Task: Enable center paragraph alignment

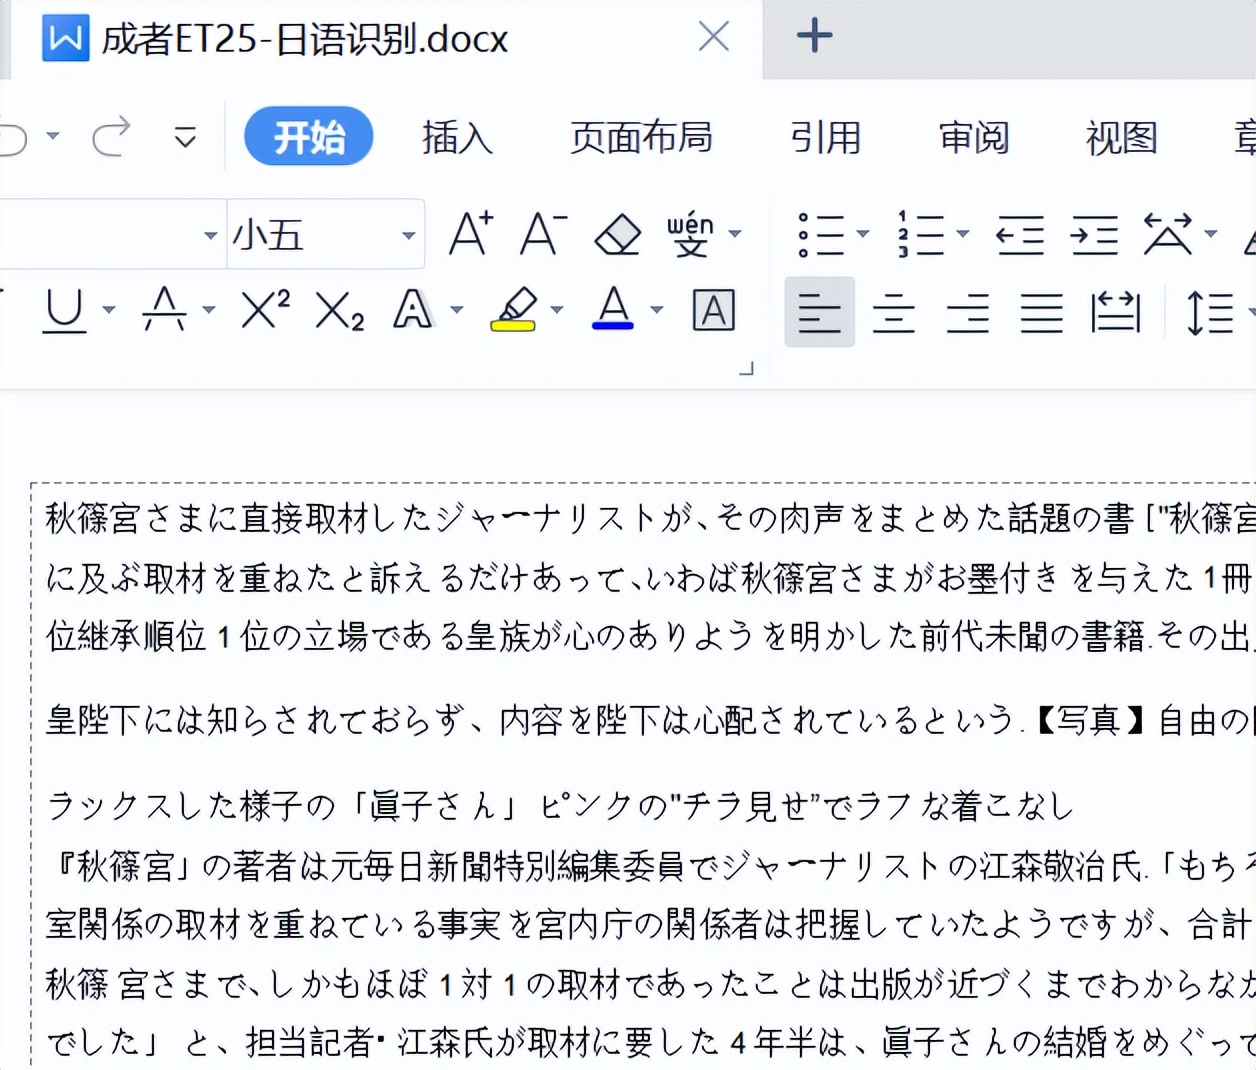Action: click(x=893, y=311)
